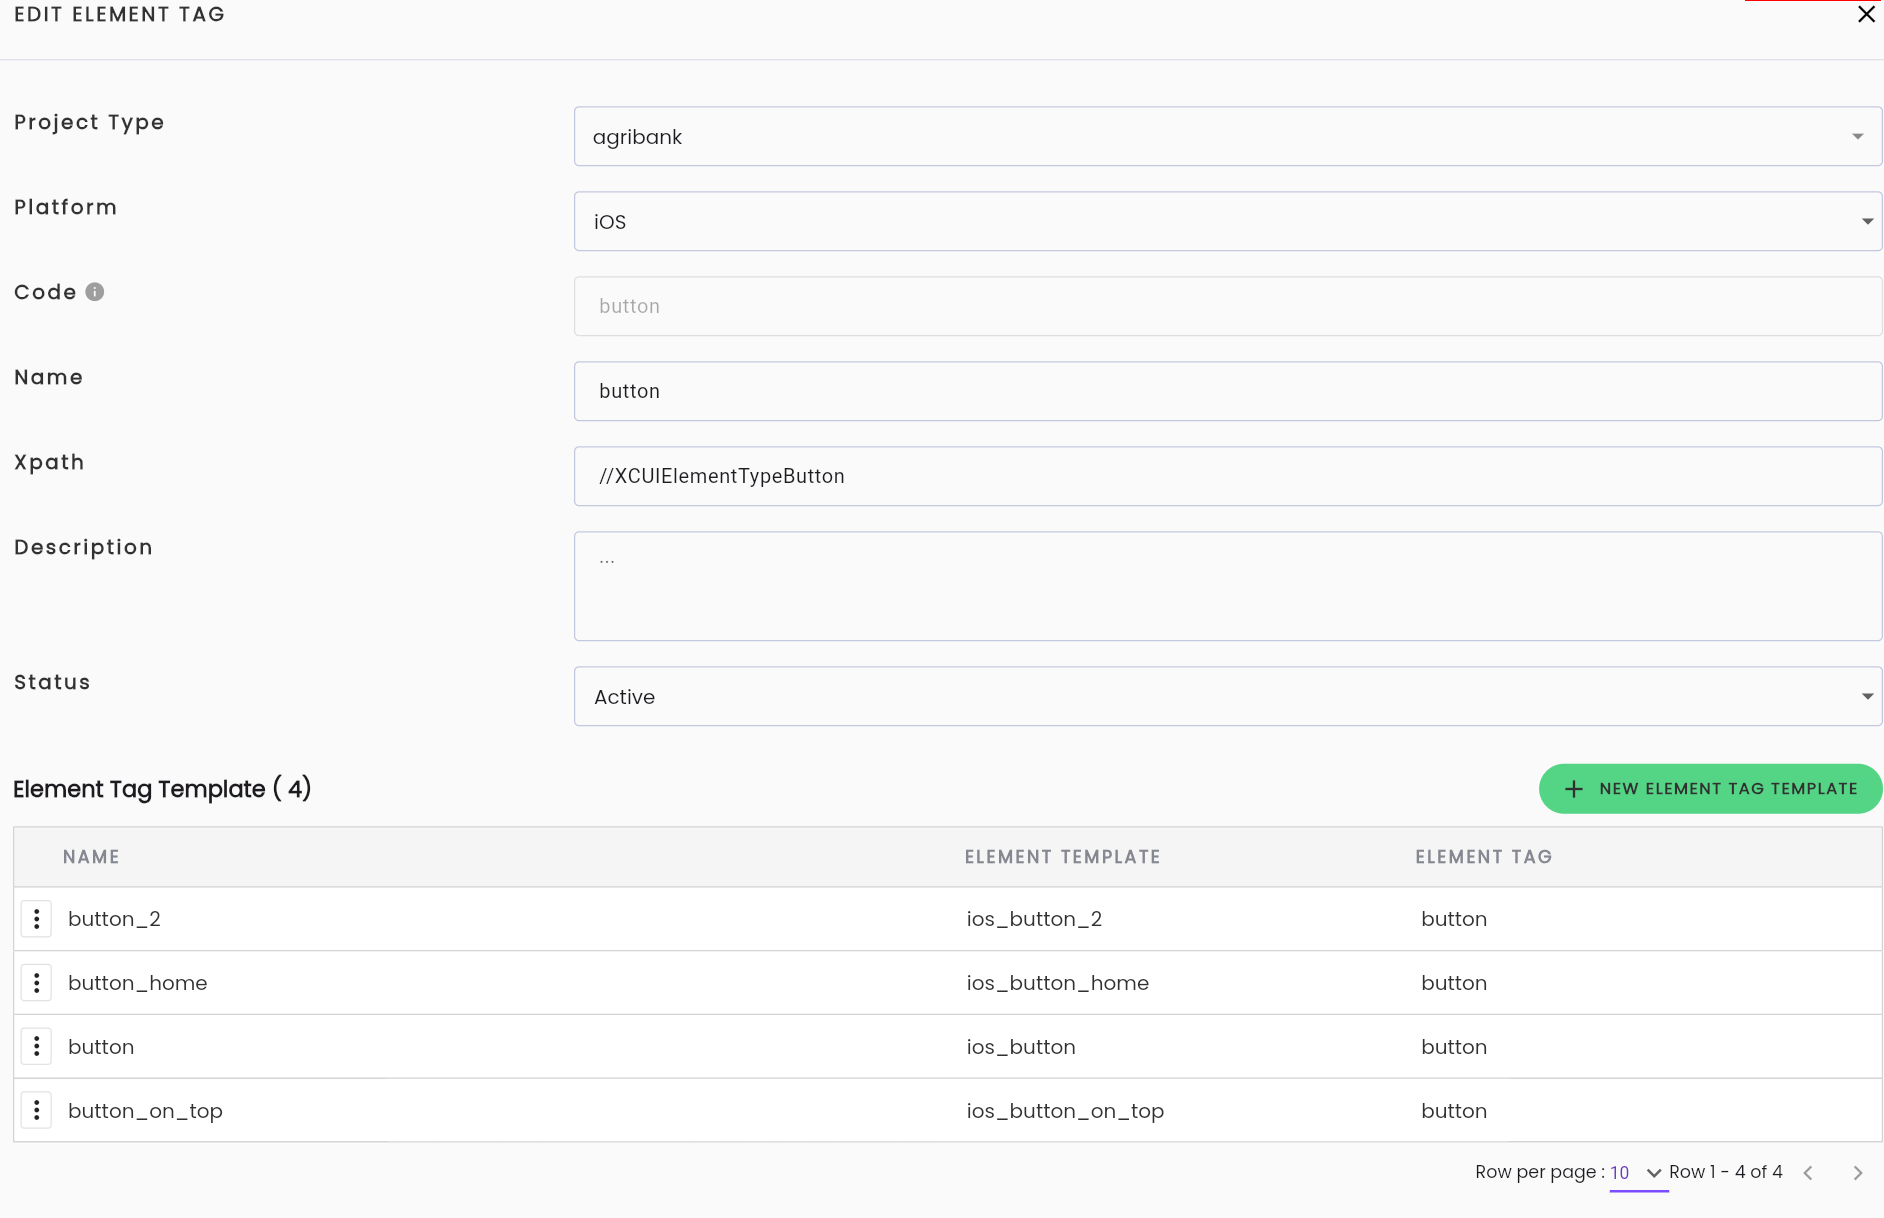The image size is (1884, 1218).
Task: Click the Description text area
Action: click(x=1228, y=586)
